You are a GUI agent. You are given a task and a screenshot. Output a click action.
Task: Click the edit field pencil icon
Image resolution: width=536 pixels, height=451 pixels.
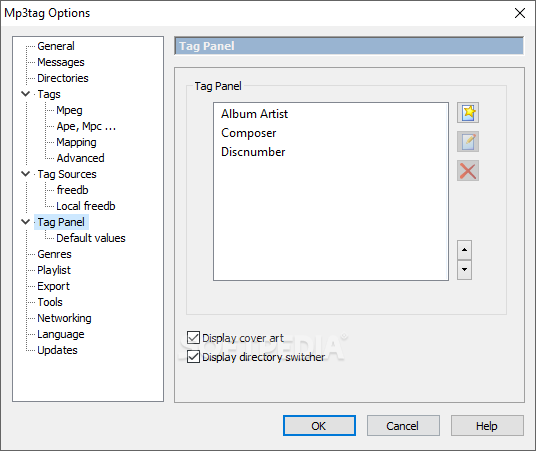coord(468,142)
